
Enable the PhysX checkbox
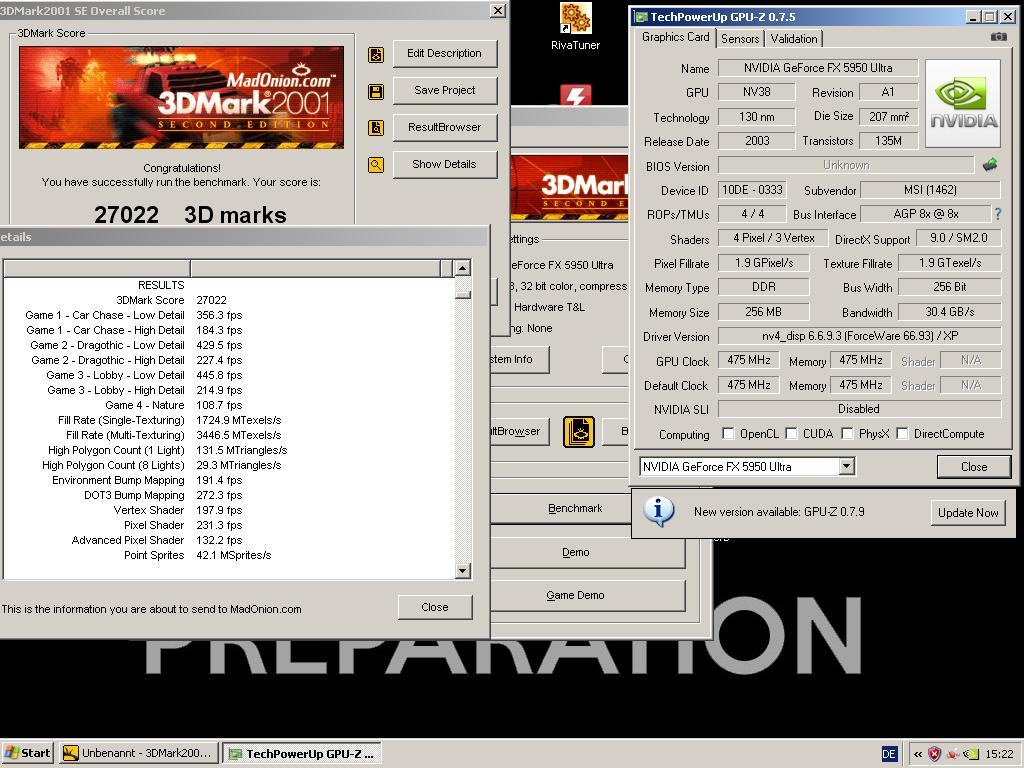(847, 434)
